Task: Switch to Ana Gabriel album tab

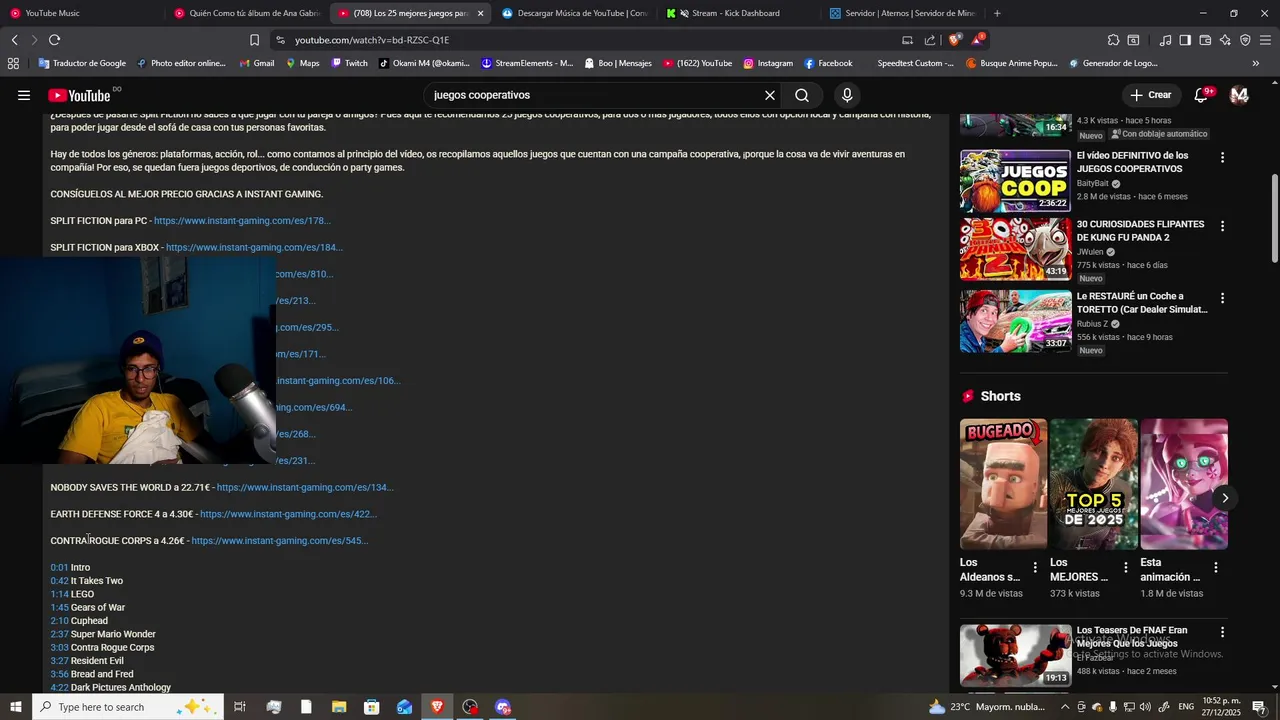Action: click(247, 13)
